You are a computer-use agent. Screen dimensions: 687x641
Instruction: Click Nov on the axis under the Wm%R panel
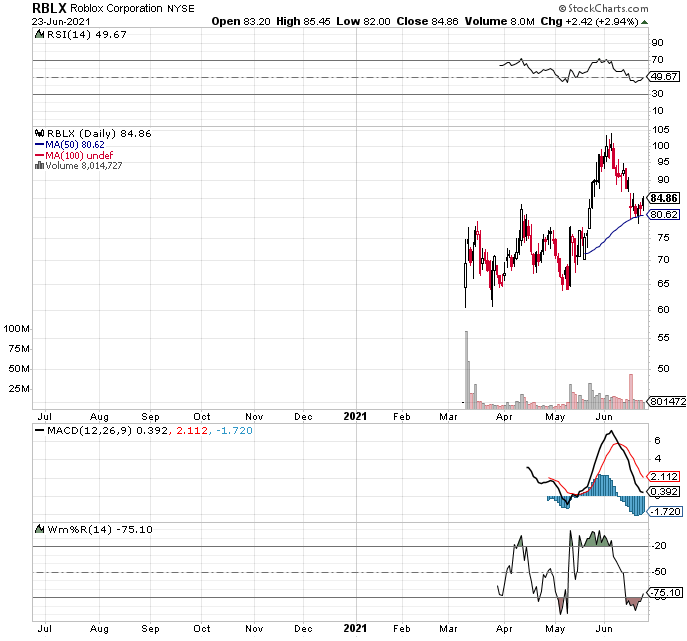click(254, 629)
